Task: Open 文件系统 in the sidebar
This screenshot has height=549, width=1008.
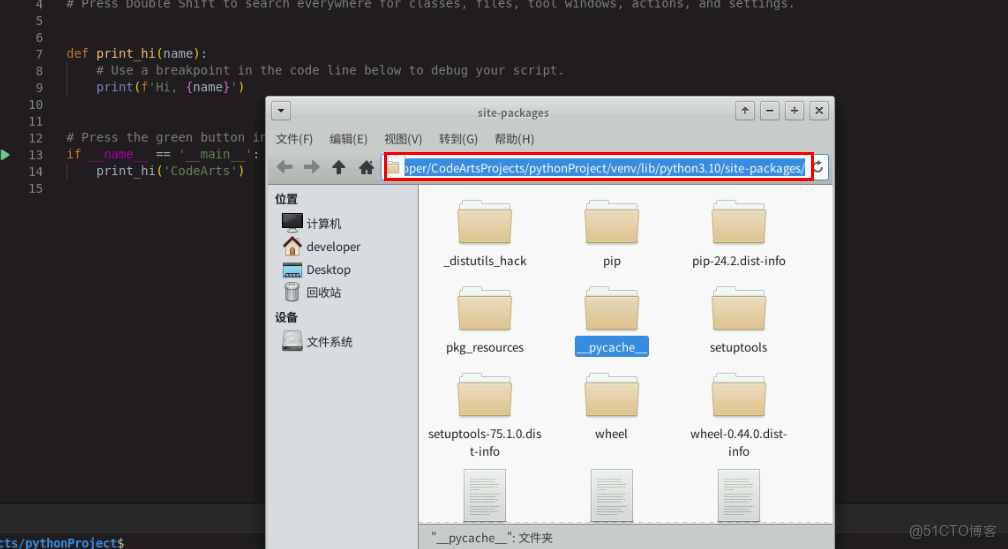Action: point(318,341)
